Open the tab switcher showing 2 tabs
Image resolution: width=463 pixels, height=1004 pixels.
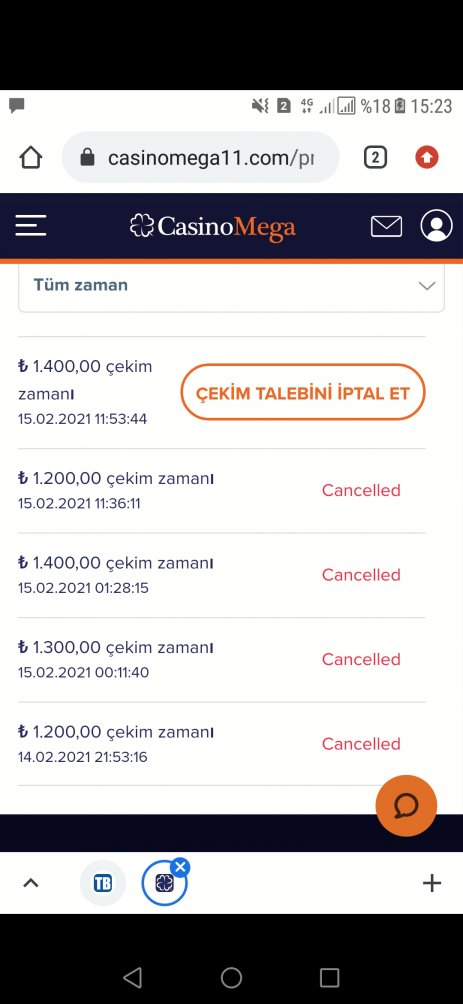375,158
